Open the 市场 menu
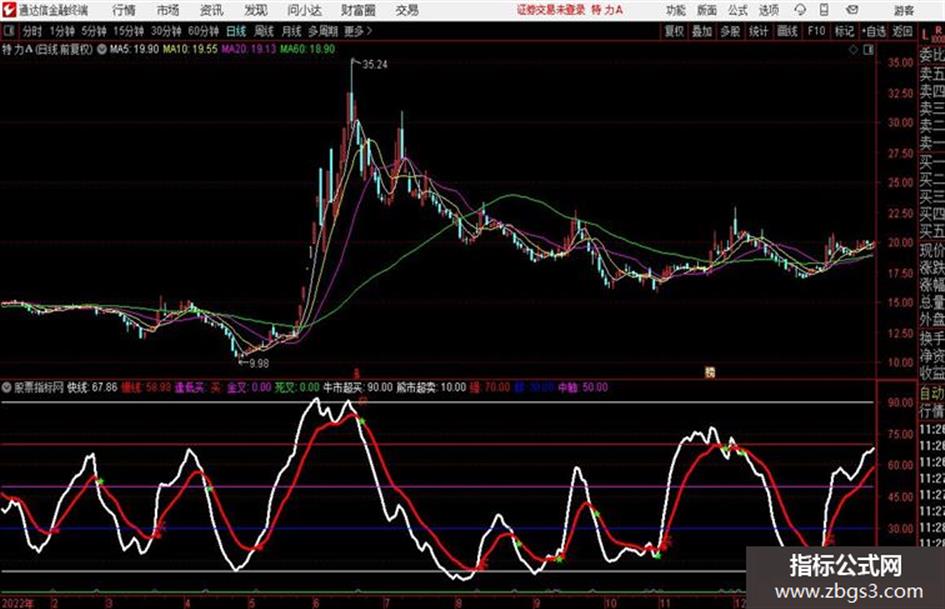Image resolution: width=945 pixels, height=609 pixels. [168, 10]
